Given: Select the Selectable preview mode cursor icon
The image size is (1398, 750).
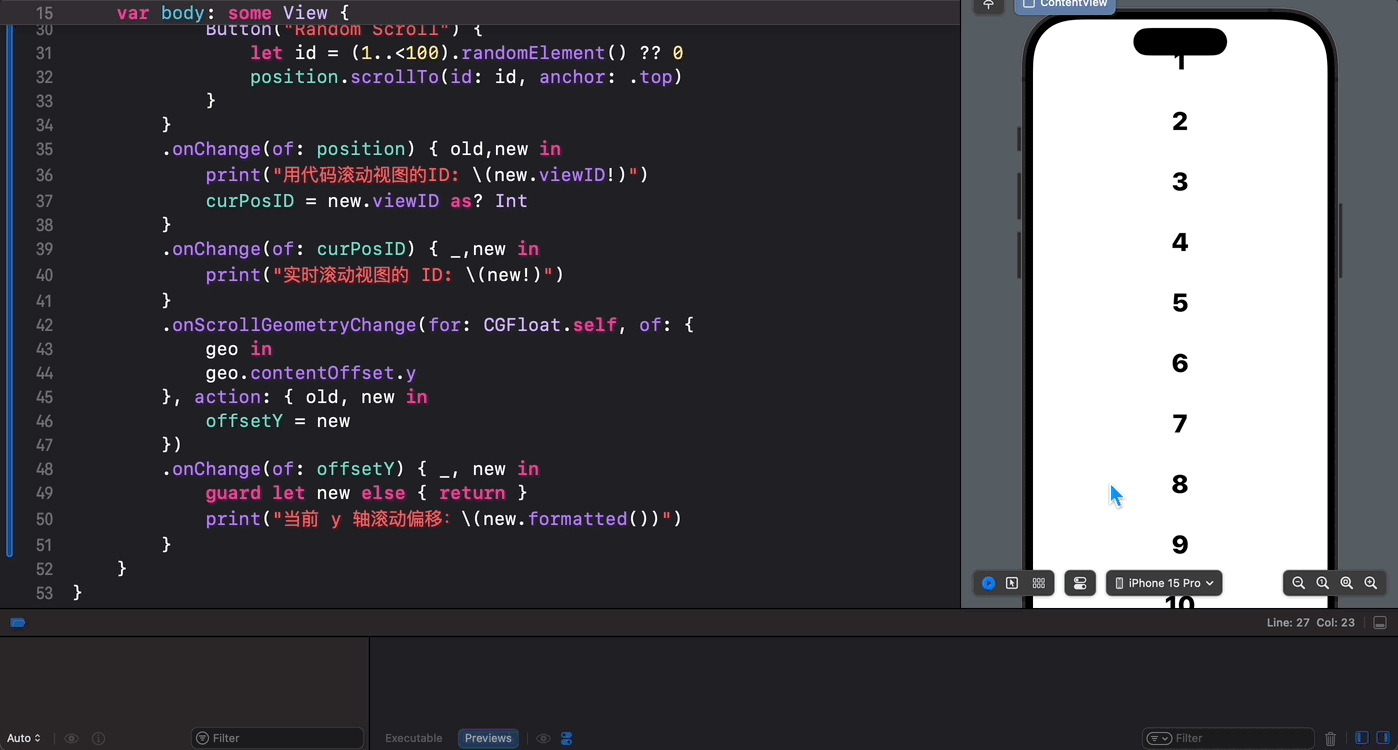Looking at the screenshot, I should point(1012,583).
